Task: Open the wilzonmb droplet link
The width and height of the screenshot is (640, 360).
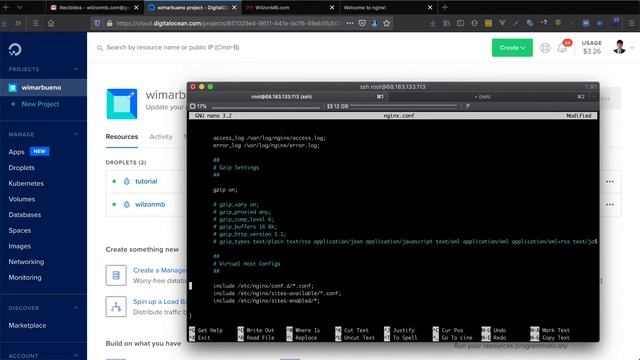Action: point(150,204)
